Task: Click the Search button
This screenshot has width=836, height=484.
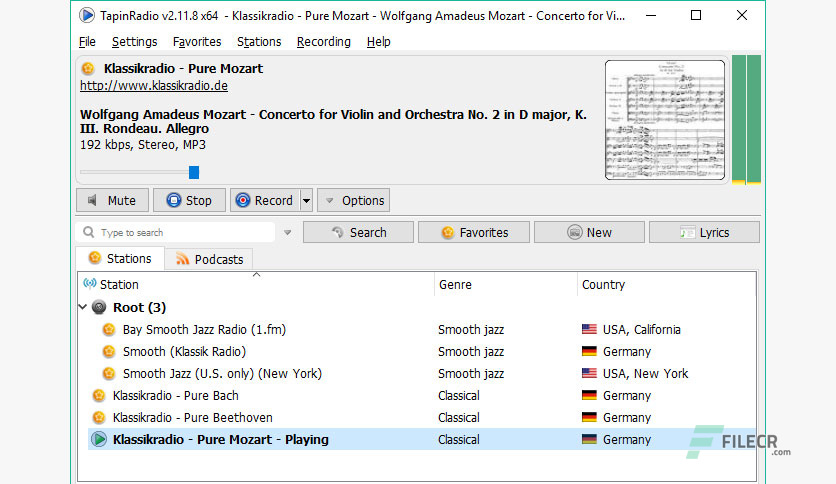Action: coord(358,232)
